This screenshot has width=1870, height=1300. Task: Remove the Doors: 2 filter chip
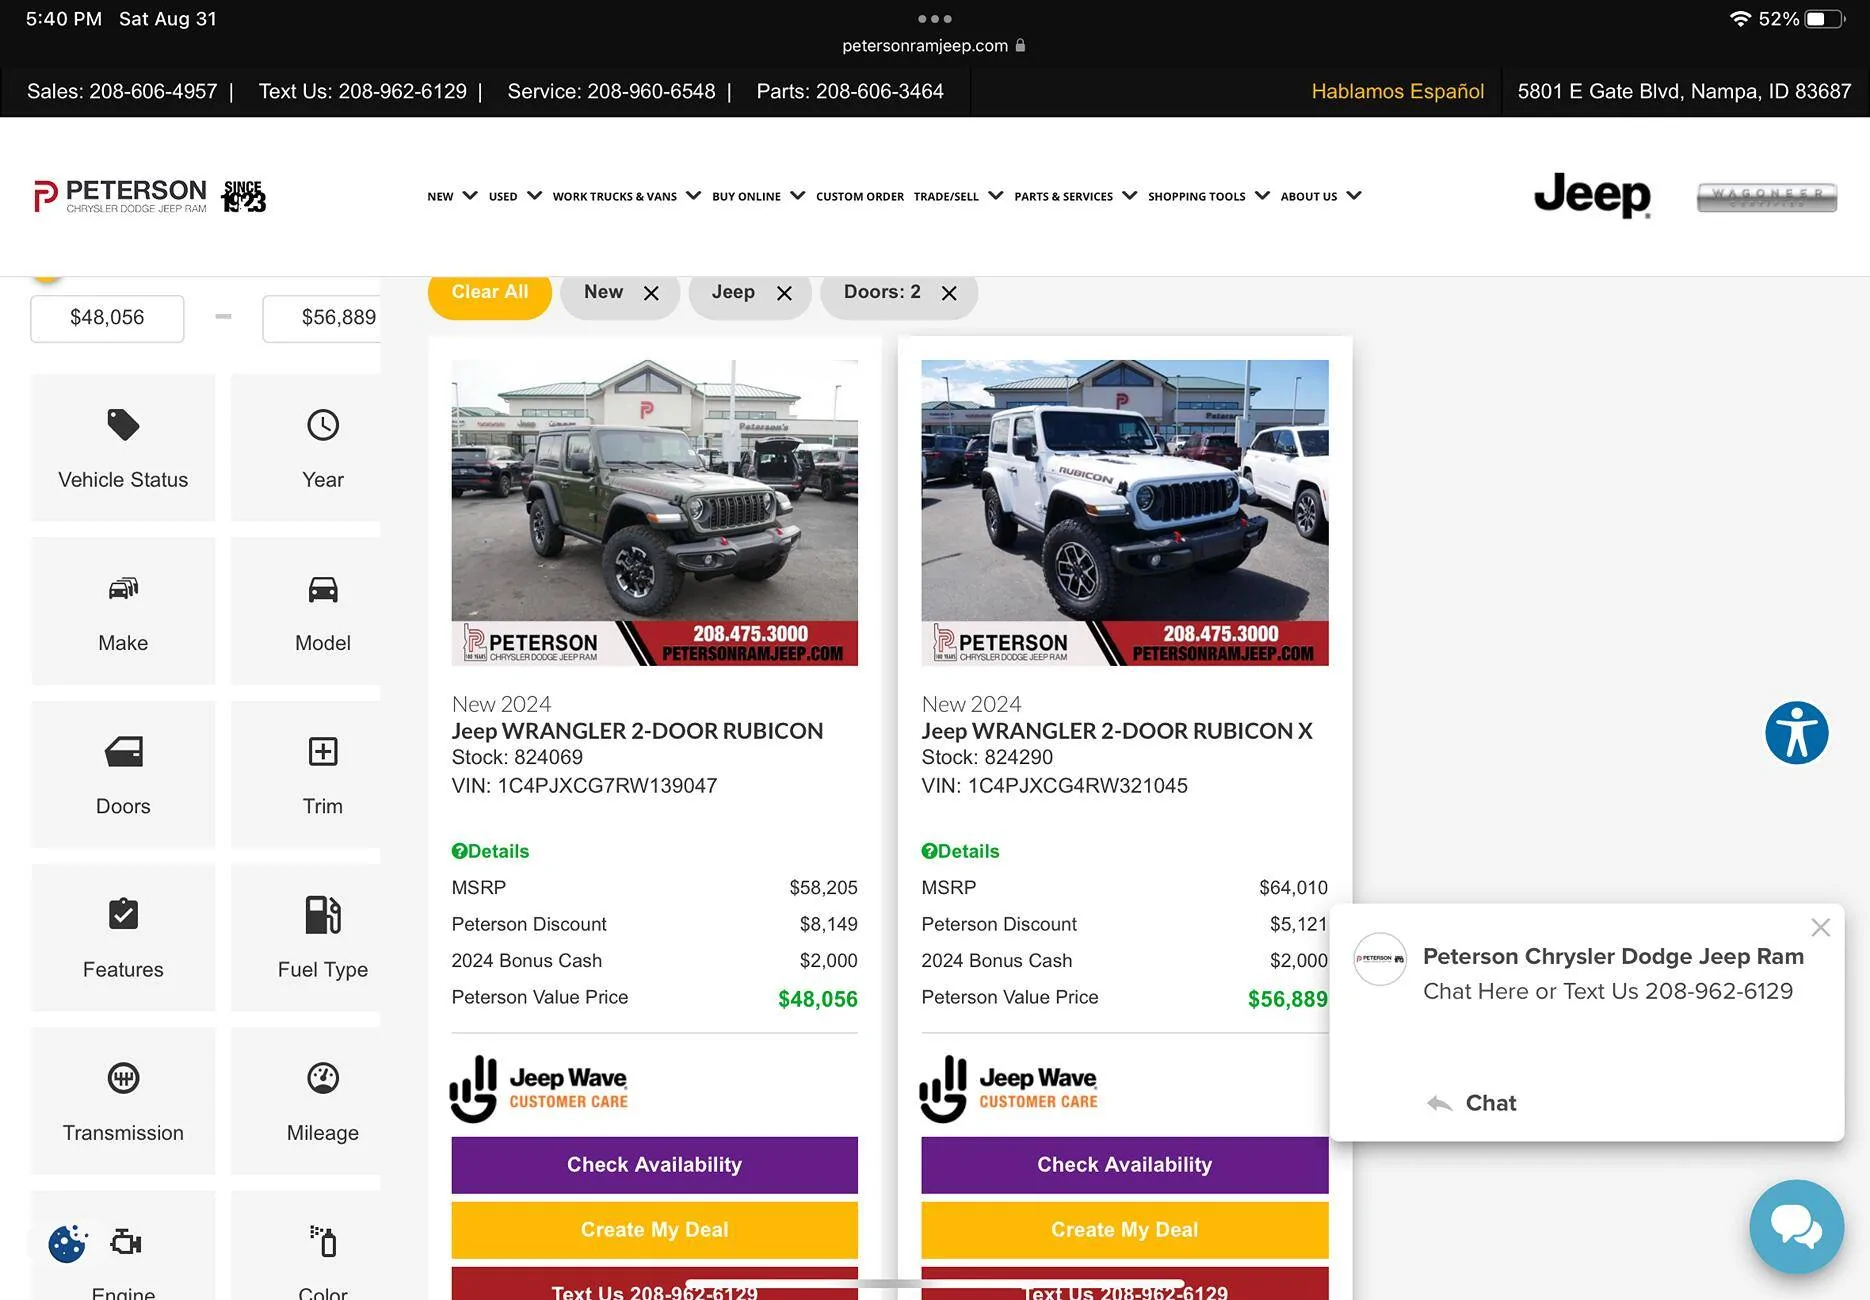pyautogui.click(x=949, y=293)
